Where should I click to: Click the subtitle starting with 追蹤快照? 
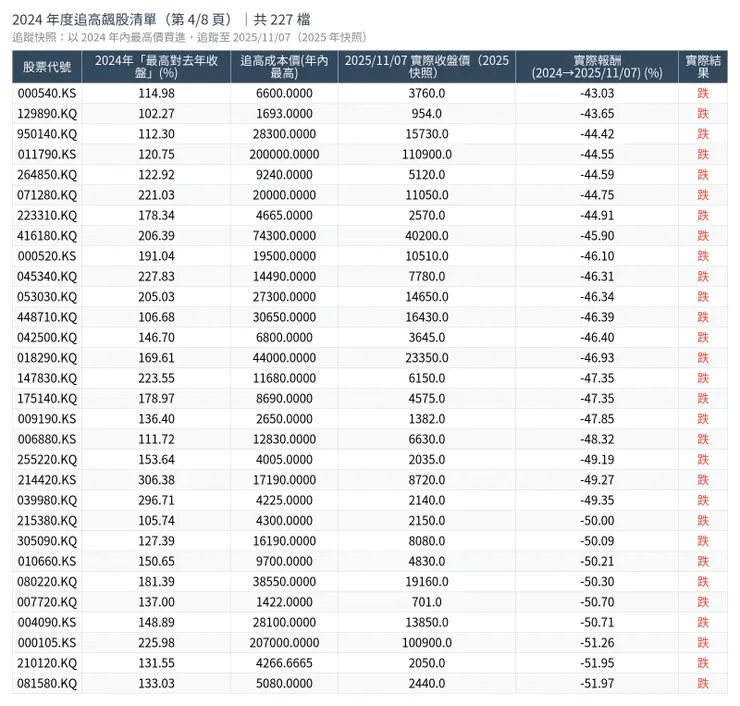(x=190, y=37)
